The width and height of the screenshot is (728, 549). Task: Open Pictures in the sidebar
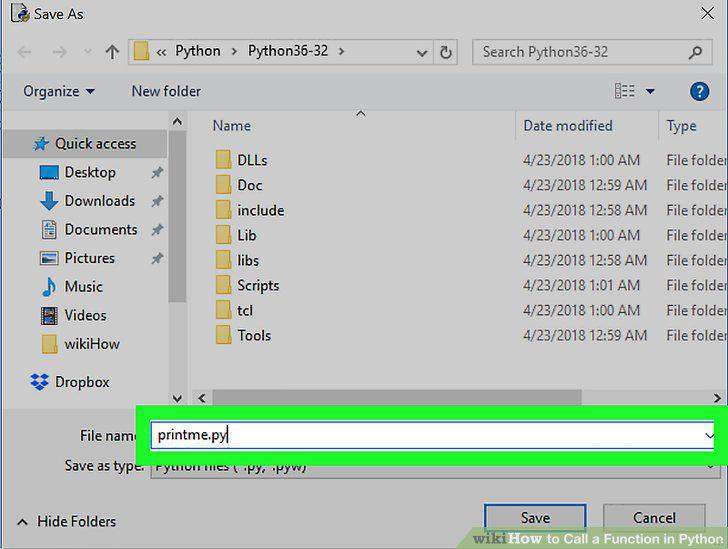[x=90, y=258]
